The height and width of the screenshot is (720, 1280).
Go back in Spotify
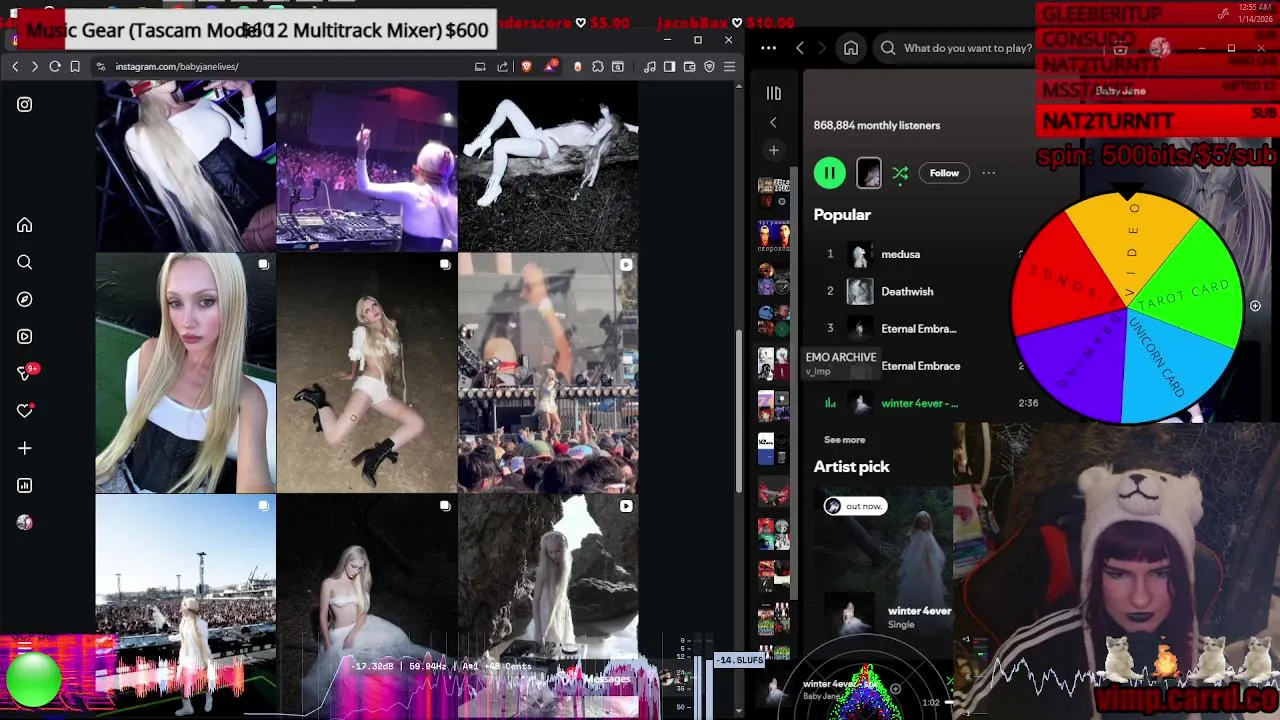coord(800,48)
